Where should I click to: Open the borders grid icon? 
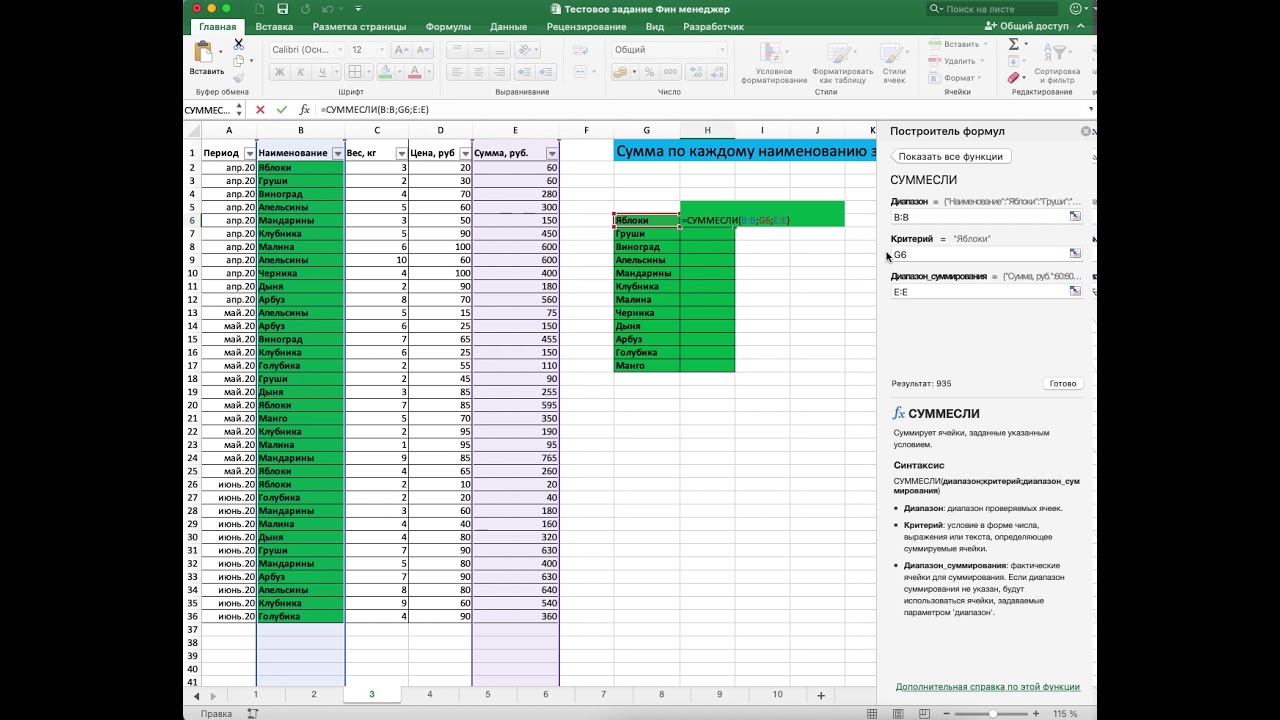(354, 72)
